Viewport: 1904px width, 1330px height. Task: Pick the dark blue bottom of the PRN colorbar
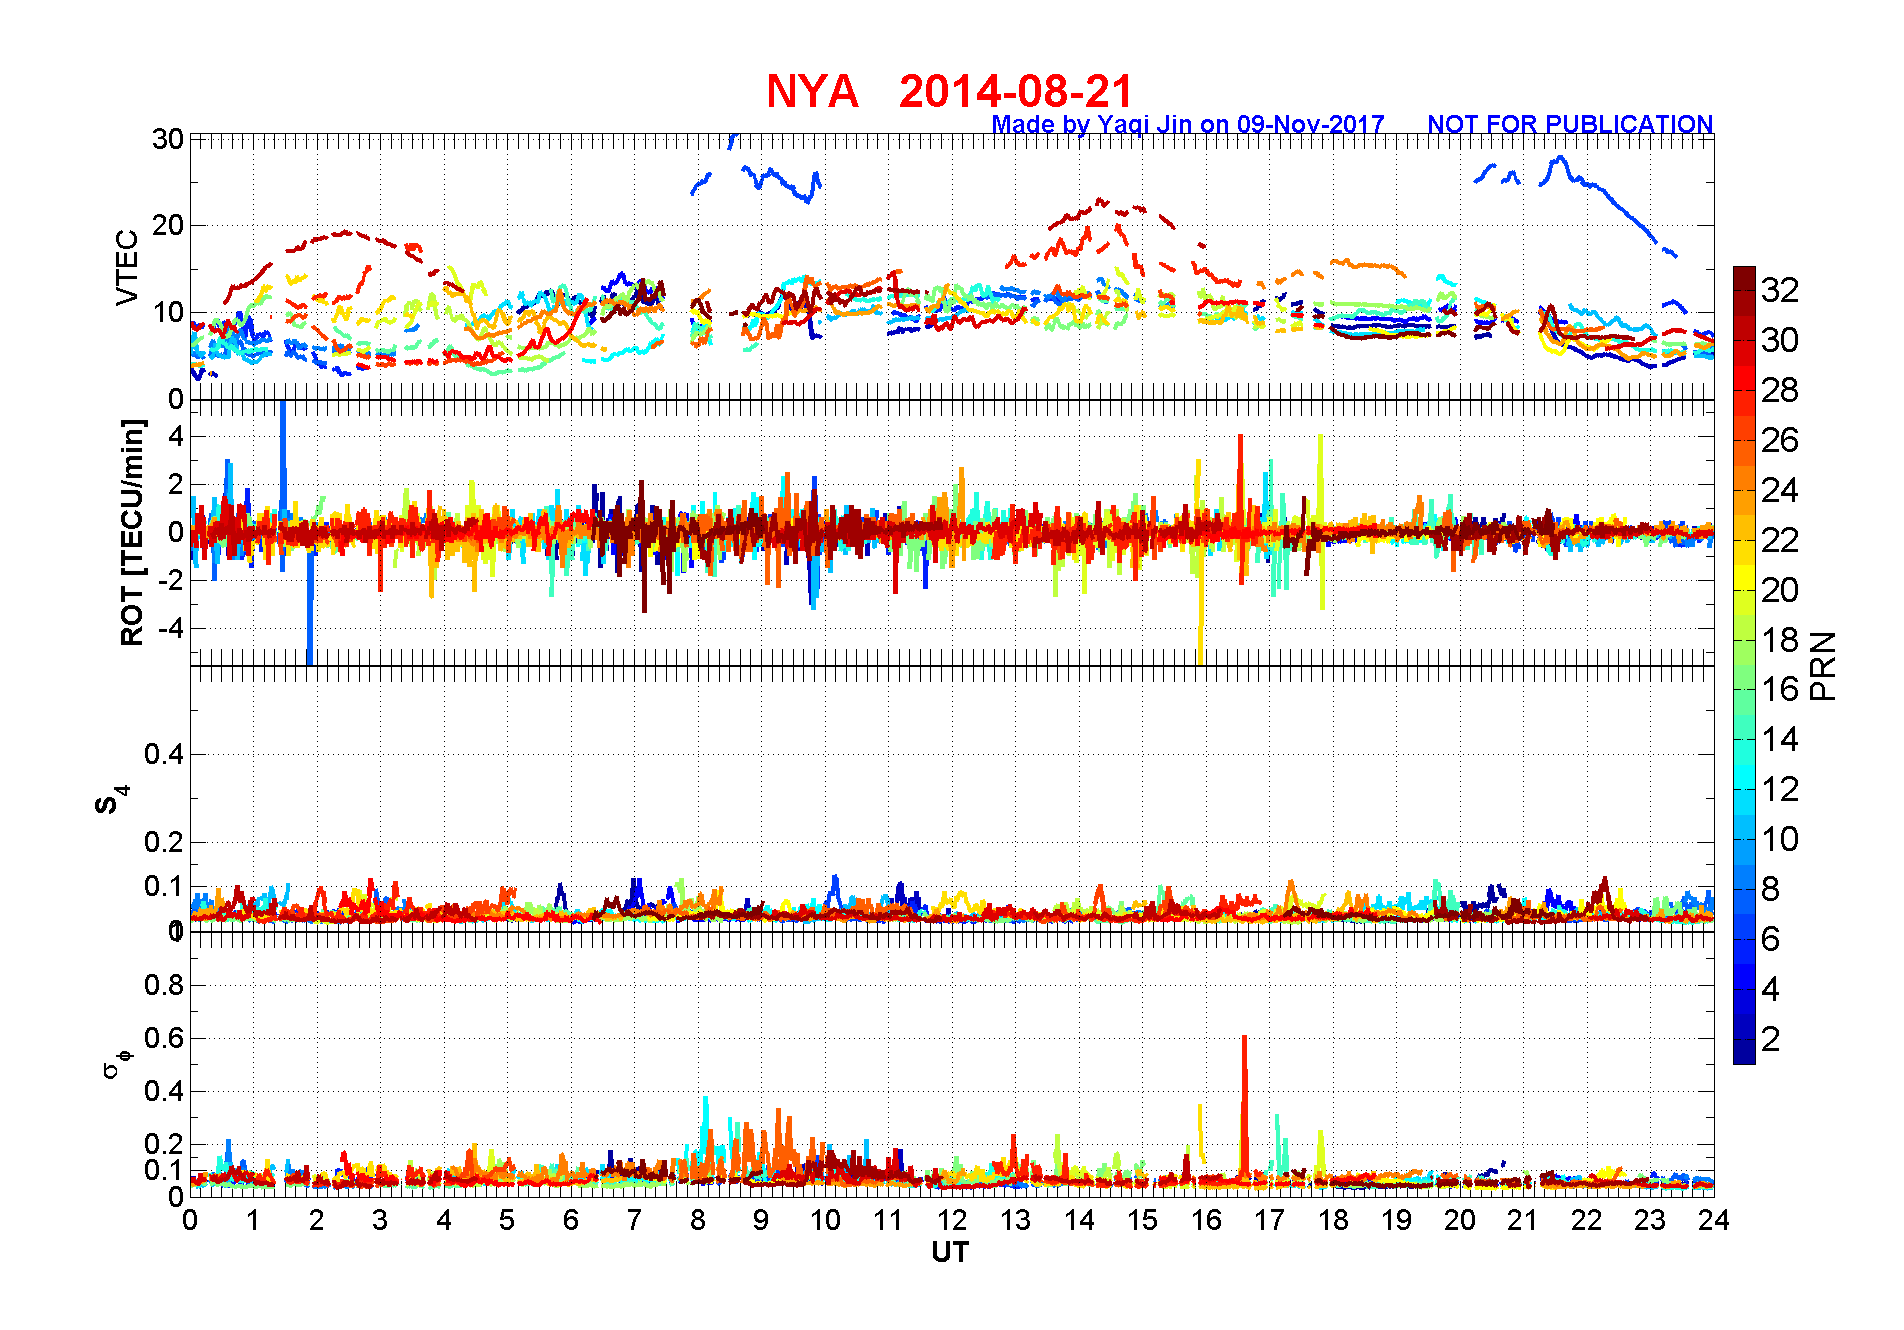pyautogui.click(x=1744, y=1052)
